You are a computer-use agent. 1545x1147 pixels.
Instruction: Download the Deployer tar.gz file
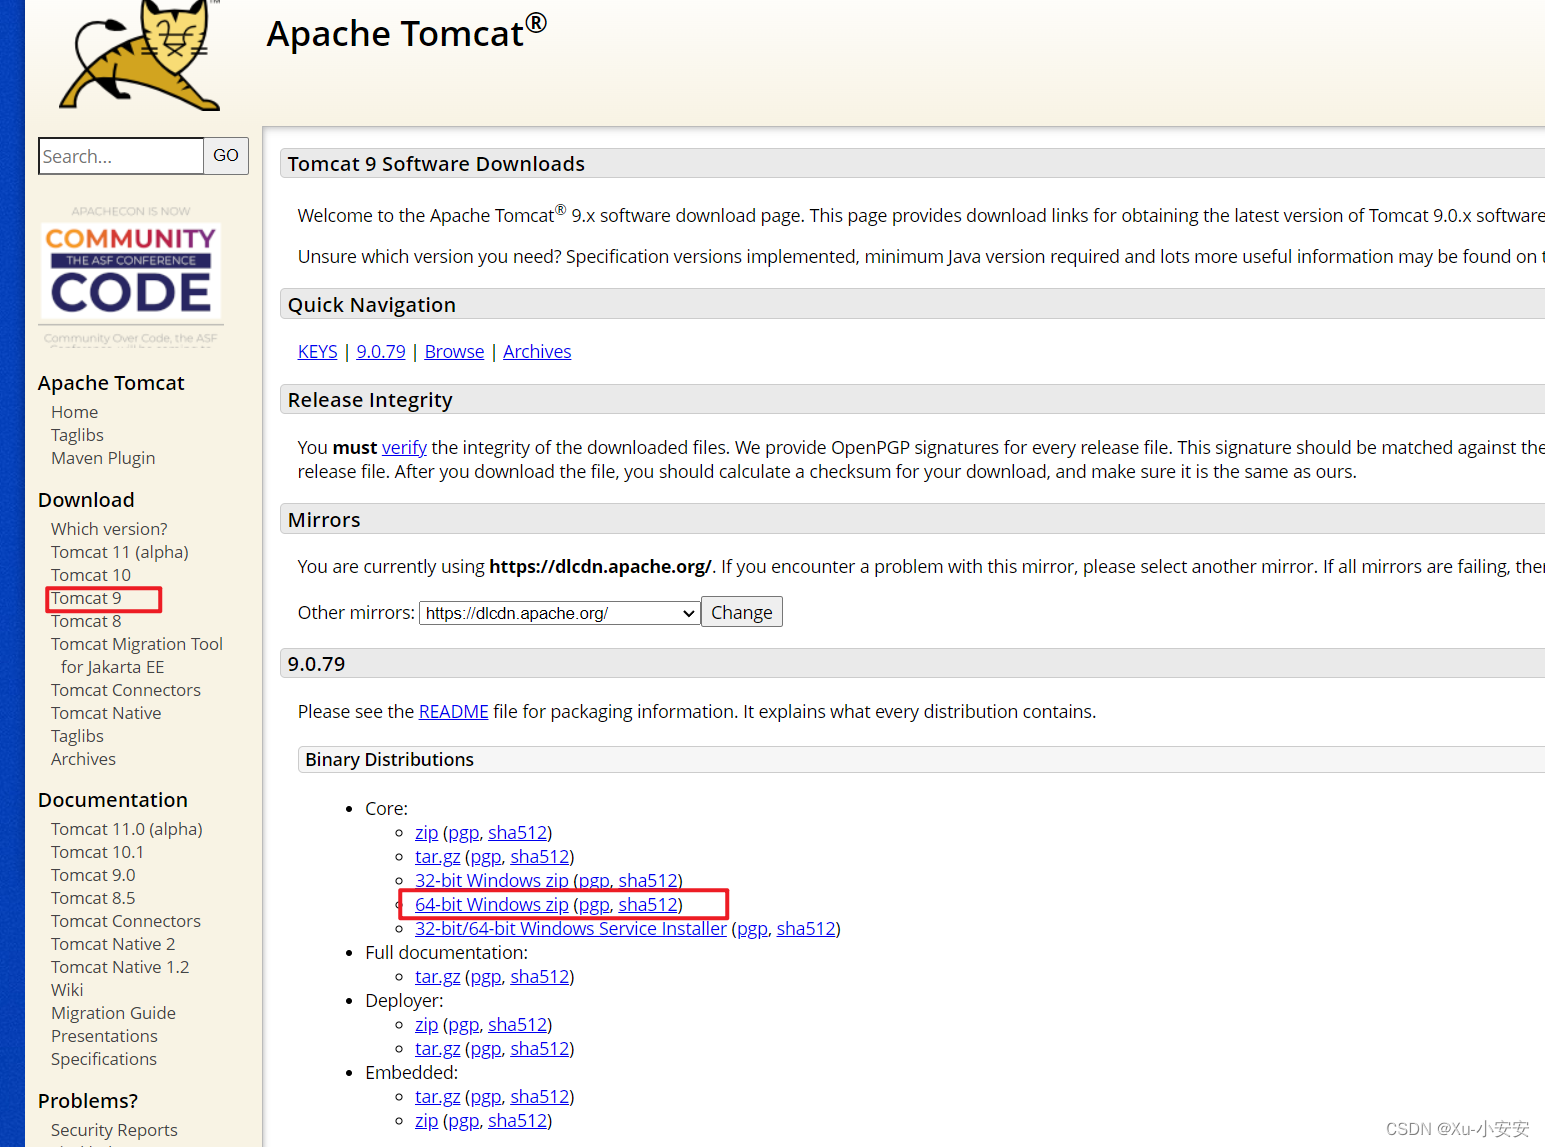tap(437, 1049)
